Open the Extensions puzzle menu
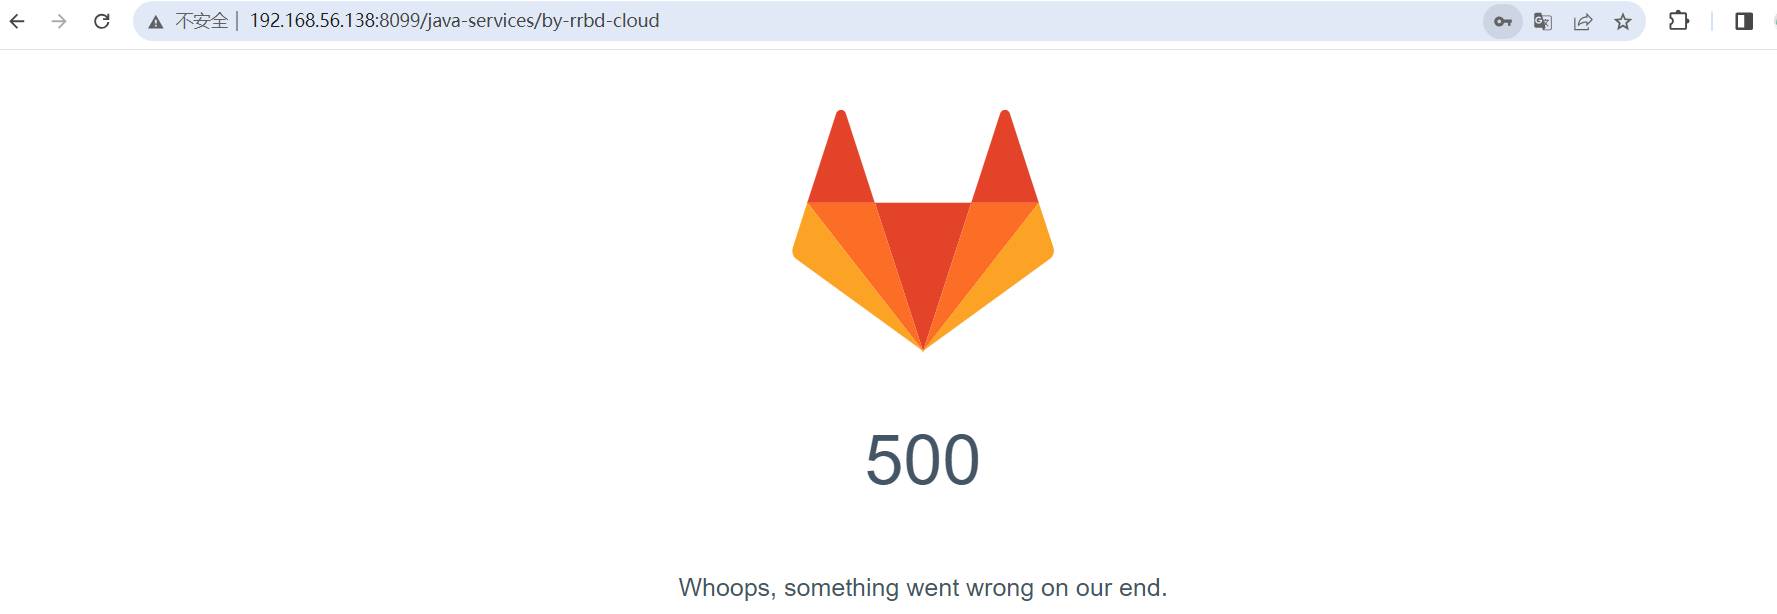 click(x=1679, y=21)
